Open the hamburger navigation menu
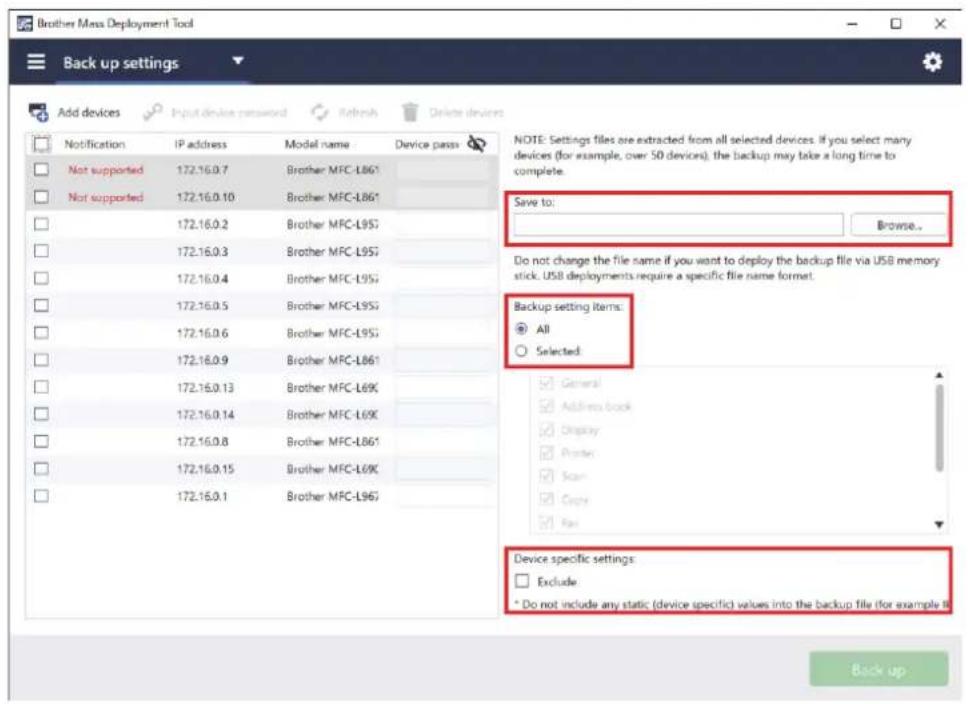 [x=36, y=62]
